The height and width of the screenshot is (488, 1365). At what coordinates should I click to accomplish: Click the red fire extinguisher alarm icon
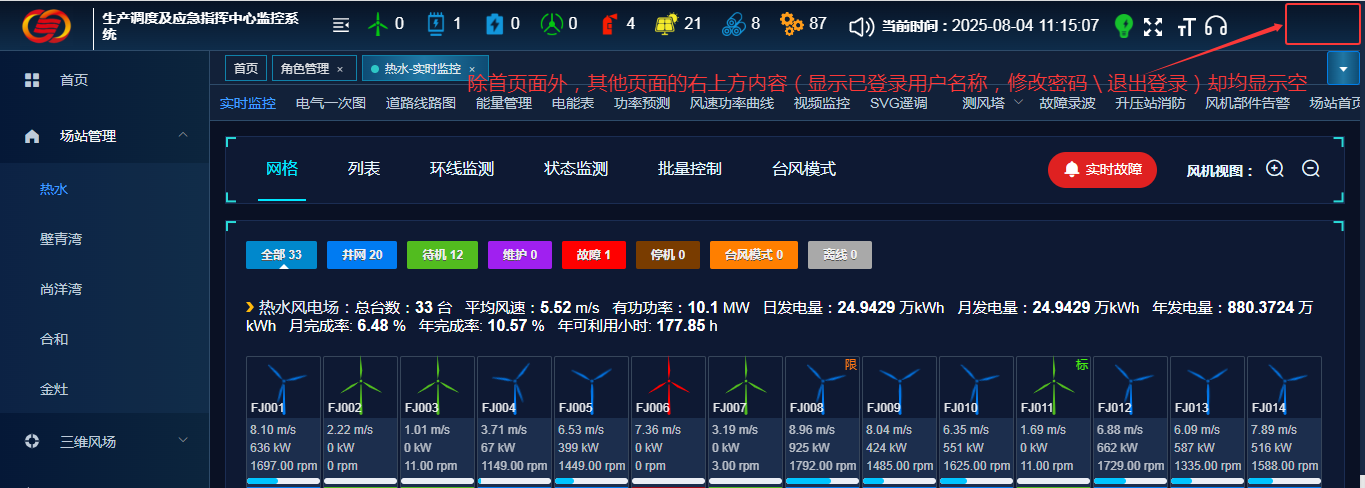610,24
